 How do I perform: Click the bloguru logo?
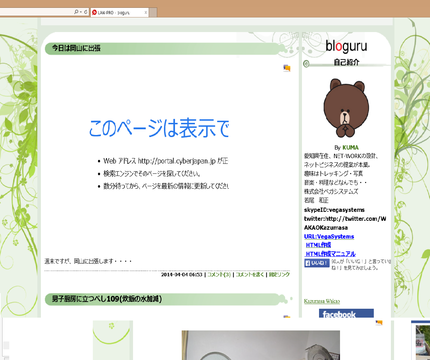click(346, 46)
